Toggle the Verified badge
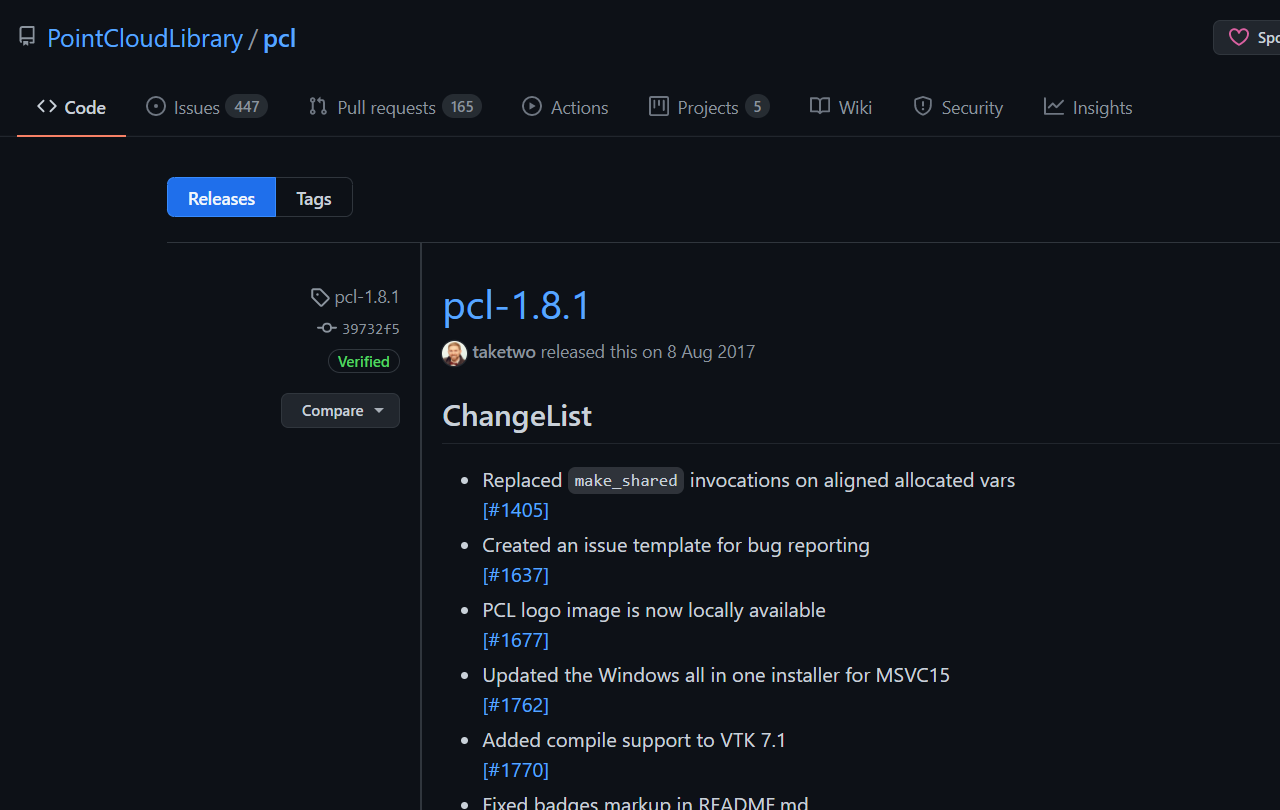 (x=363, y=361)
